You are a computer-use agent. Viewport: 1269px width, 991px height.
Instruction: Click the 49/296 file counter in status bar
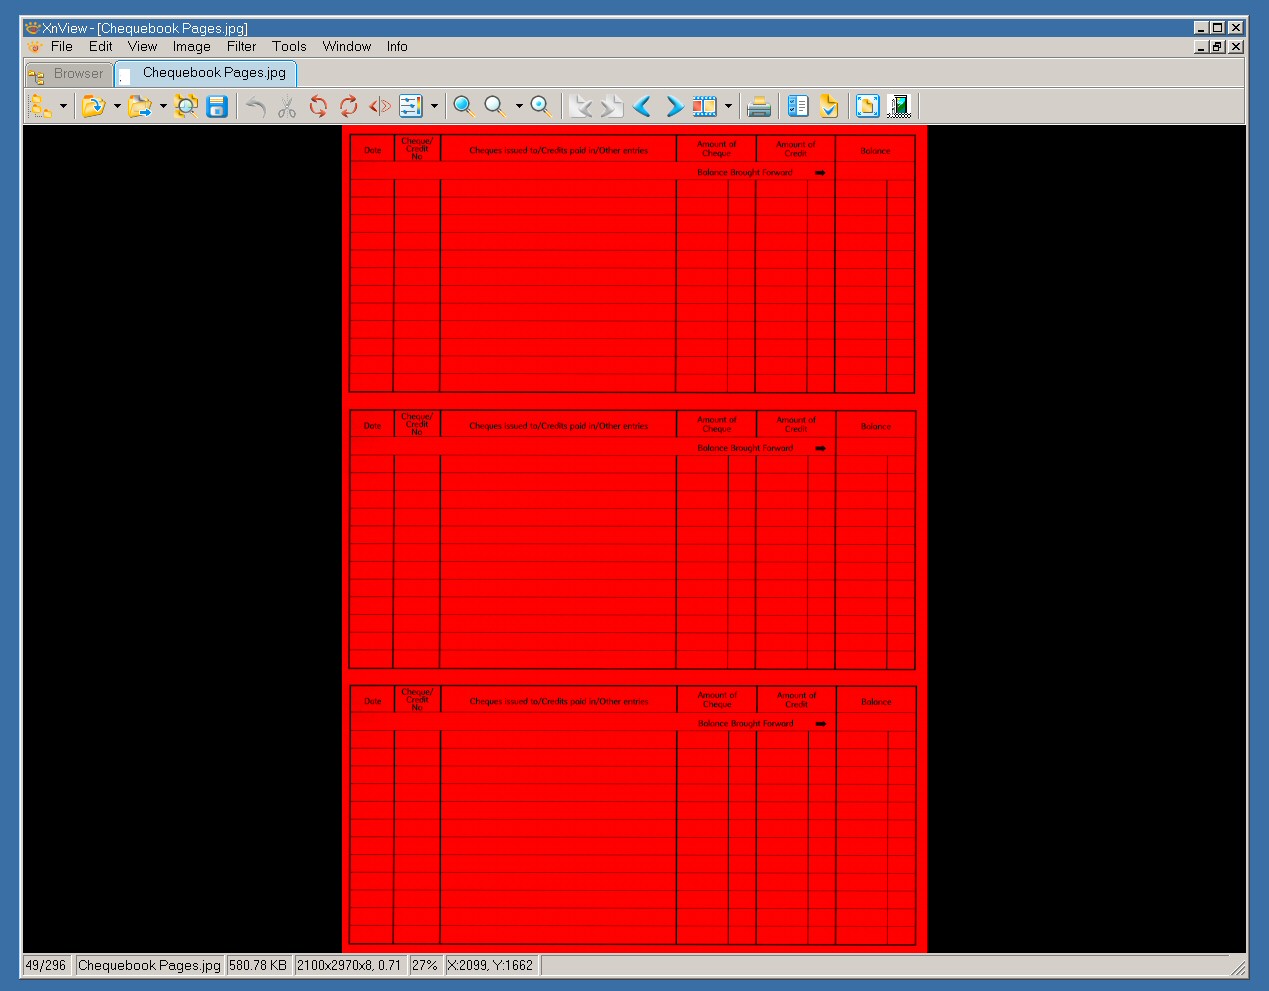[46, 966]
